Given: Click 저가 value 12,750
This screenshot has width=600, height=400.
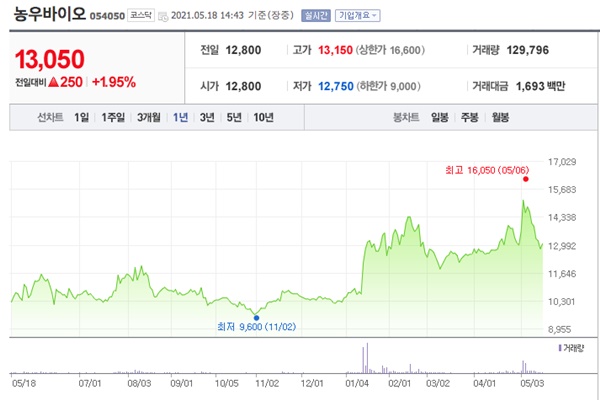Looking at the screenshot, I should 336,86.
